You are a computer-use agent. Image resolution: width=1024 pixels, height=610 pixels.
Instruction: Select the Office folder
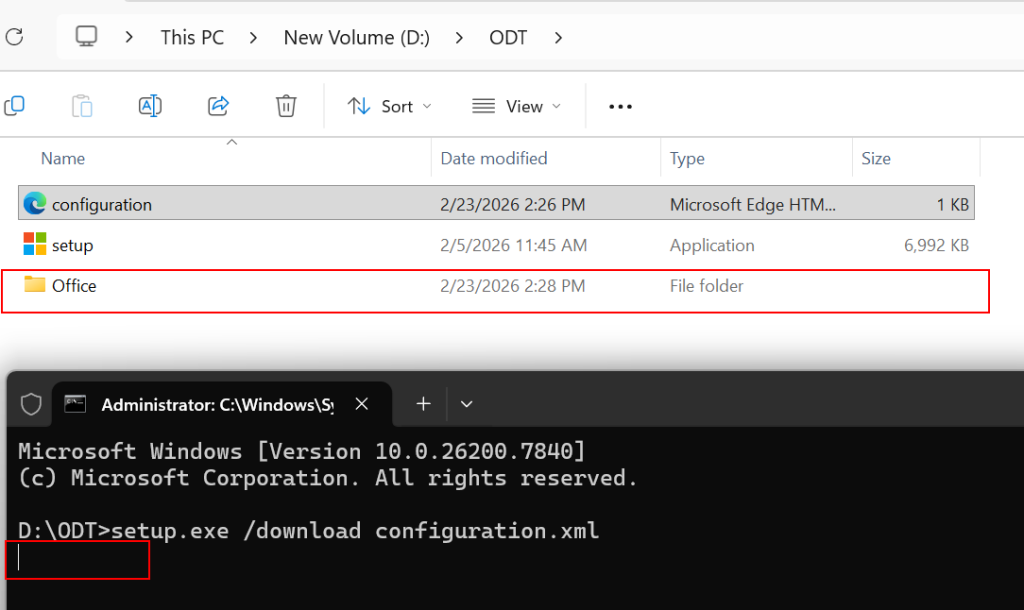point(74,286)
